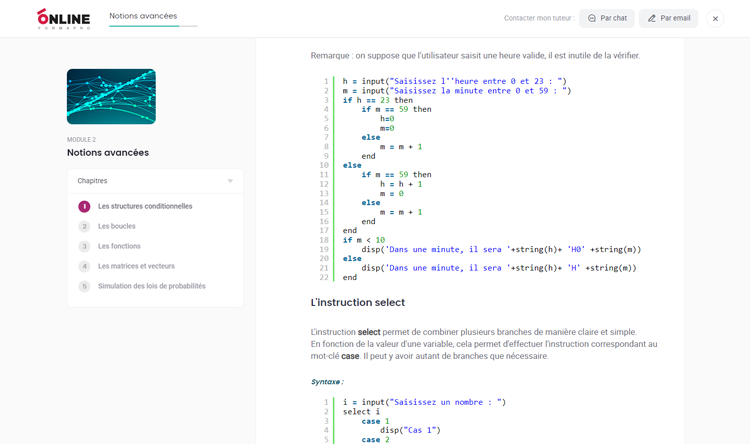Click the Remarque paragraph text
Screen dimensions: 750x444
coord(475,56)
